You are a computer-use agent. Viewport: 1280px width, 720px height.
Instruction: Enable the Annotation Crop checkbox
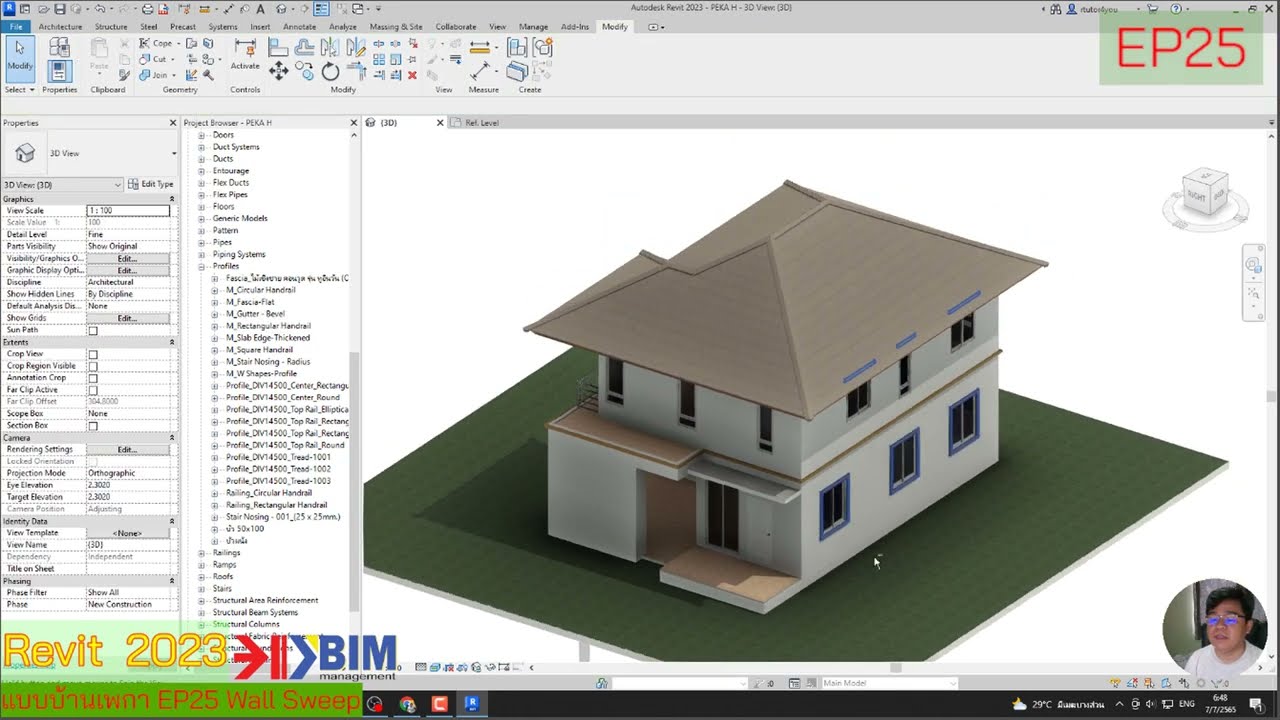pyautogui.click(x=93, y=378)
